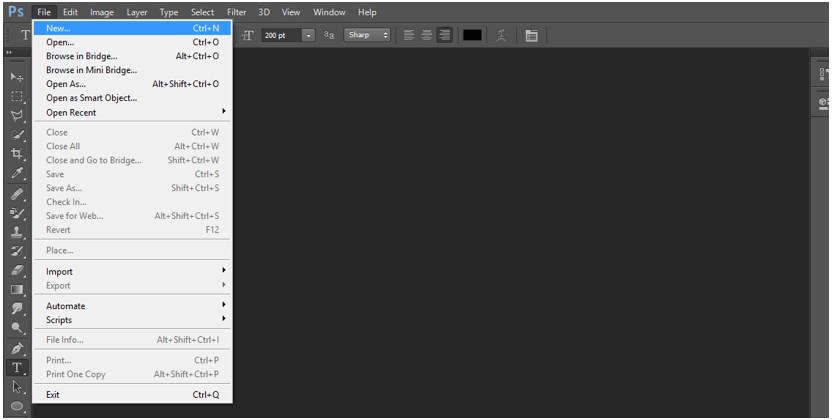
Task: Open the Filter menu
Action: click(x=237, y=12)
